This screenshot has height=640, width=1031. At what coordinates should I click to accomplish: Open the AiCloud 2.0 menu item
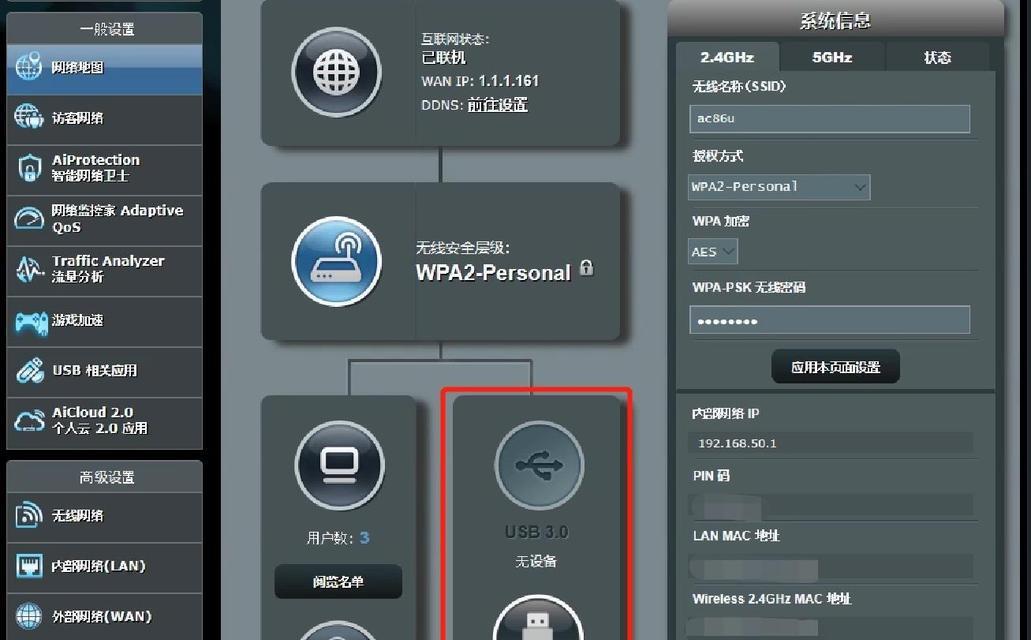tap(105, 423)
